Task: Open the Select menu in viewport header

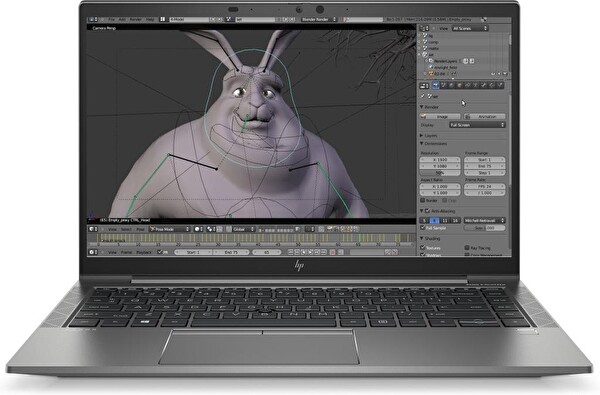Action: point(126,229)
